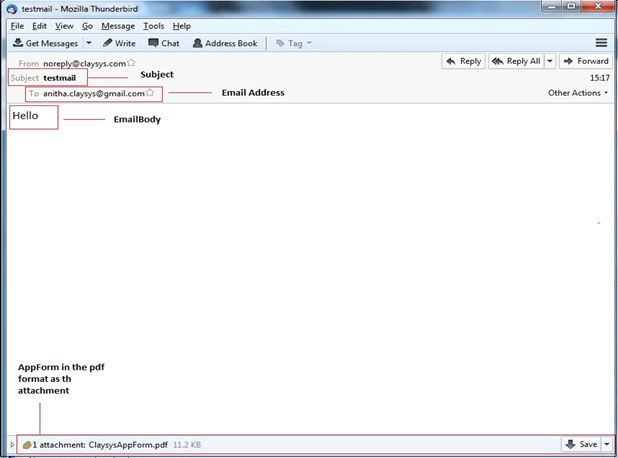Open the Tools menu

(x=153, y=26)
